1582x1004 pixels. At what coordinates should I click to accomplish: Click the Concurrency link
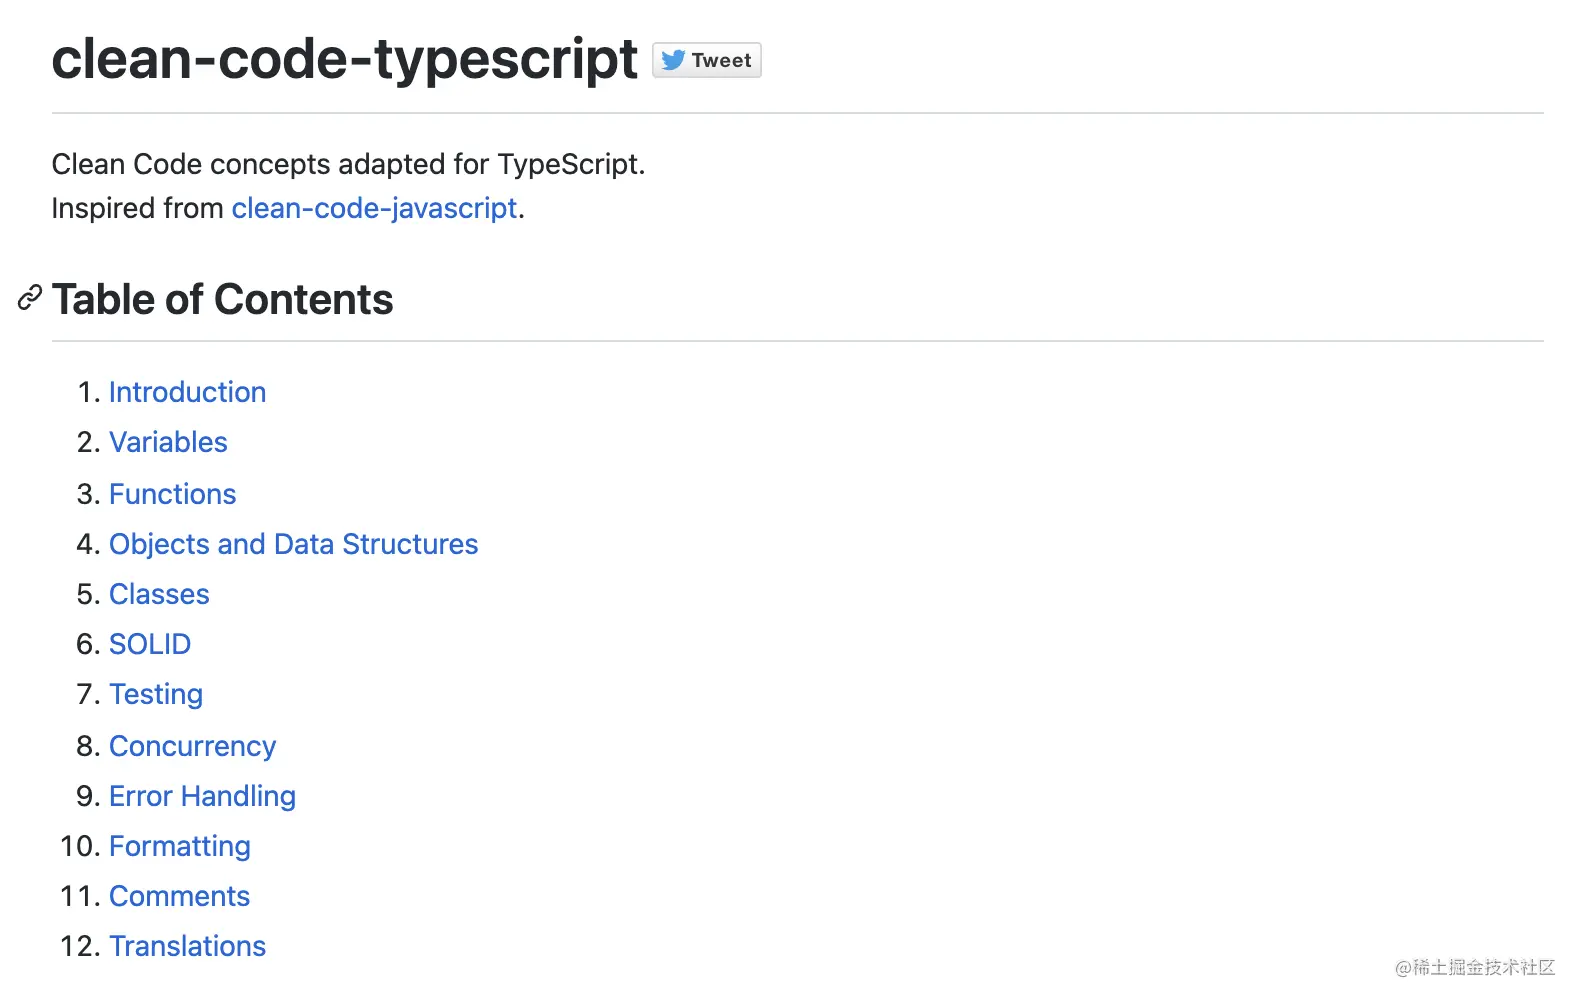192,746
